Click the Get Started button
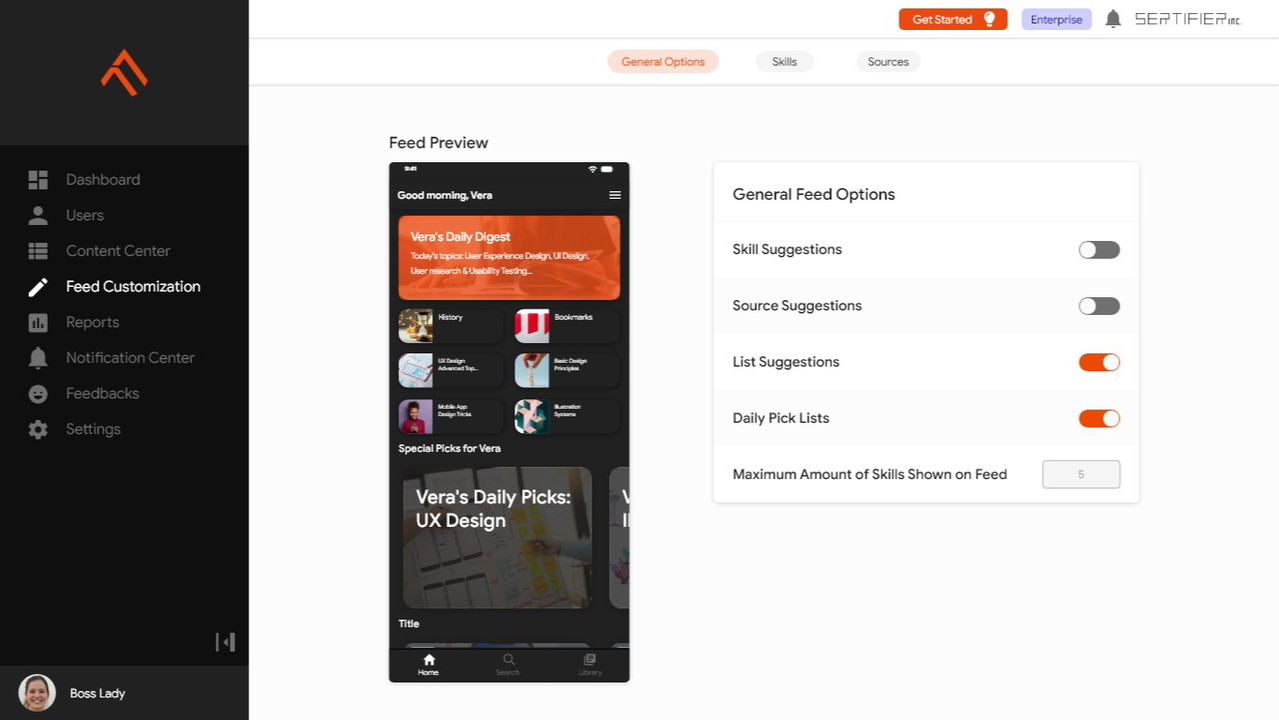This screenshot has height=720, width=1279. click(x=953, y=19)
